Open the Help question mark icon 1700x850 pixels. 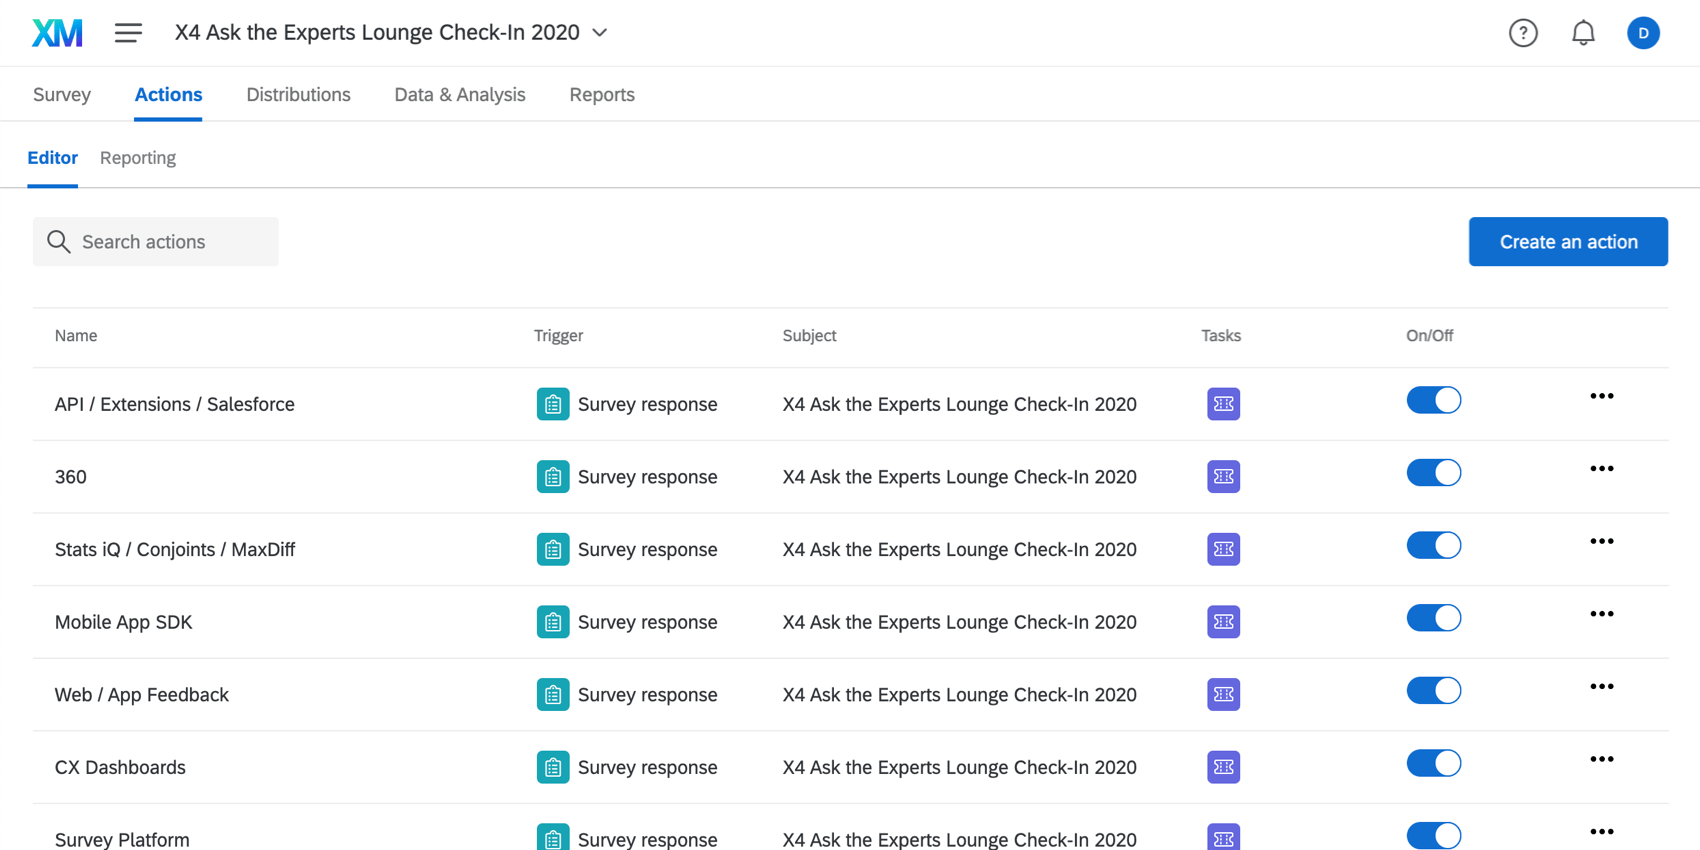coord(1523,33)
